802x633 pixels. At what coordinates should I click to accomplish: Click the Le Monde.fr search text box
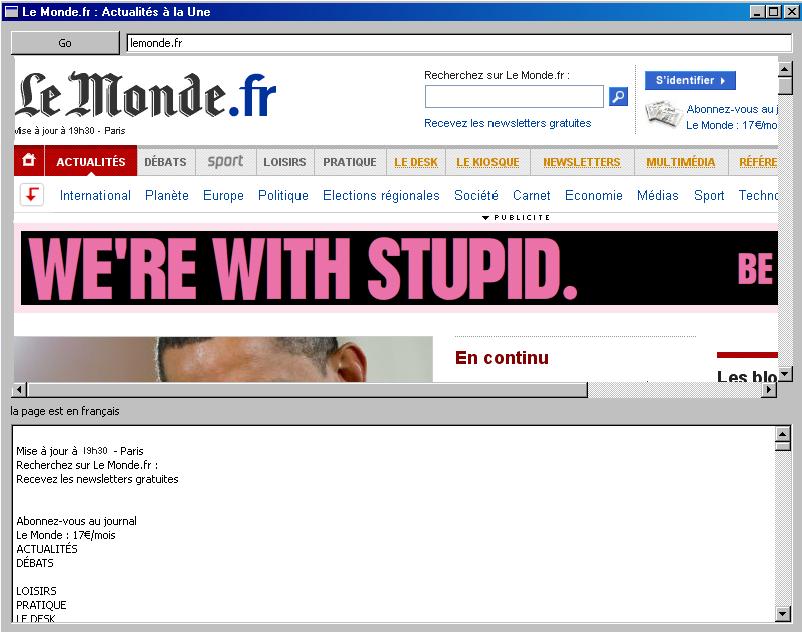[x=514, y=96]
